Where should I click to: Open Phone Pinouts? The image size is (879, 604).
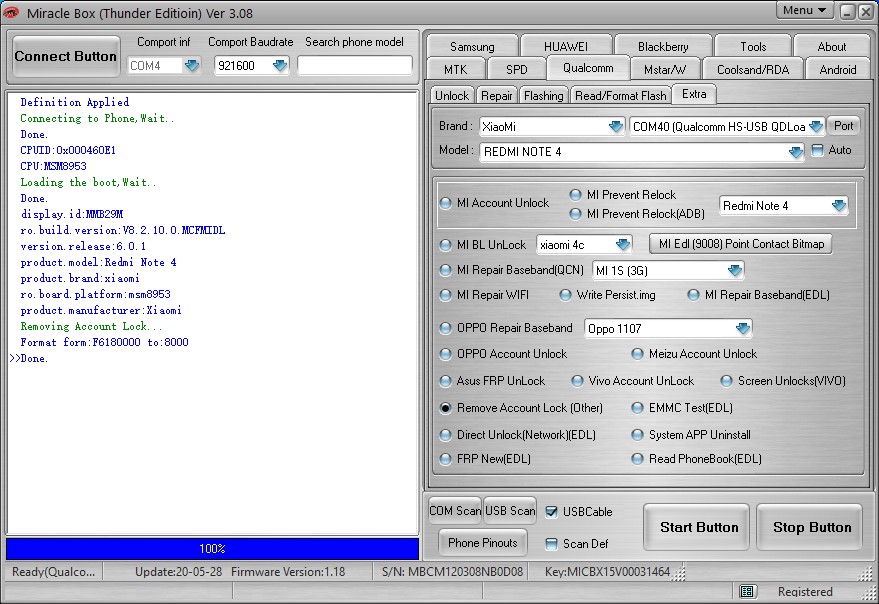click(483, 543)
